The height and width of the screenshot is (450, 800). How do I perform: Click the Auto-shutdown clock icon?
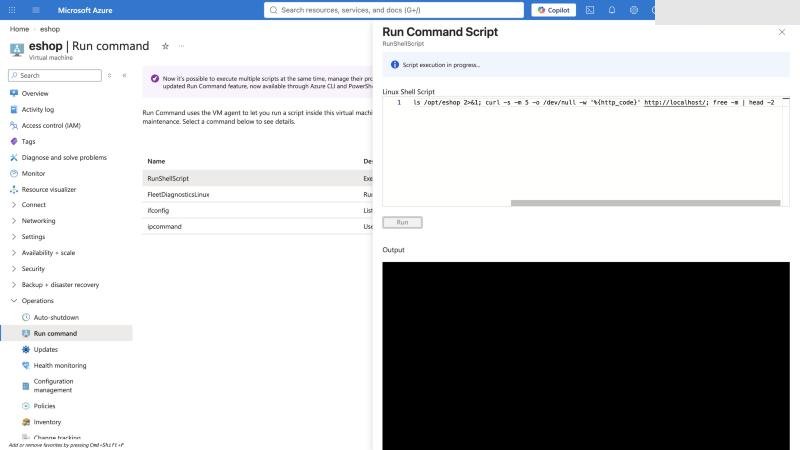(26, 317)
